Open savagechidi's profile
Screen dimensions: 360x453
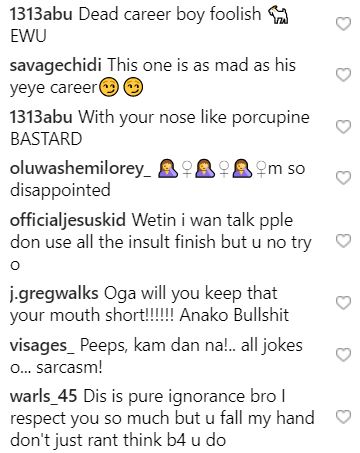pyautogui.click(x=55, y=65)
